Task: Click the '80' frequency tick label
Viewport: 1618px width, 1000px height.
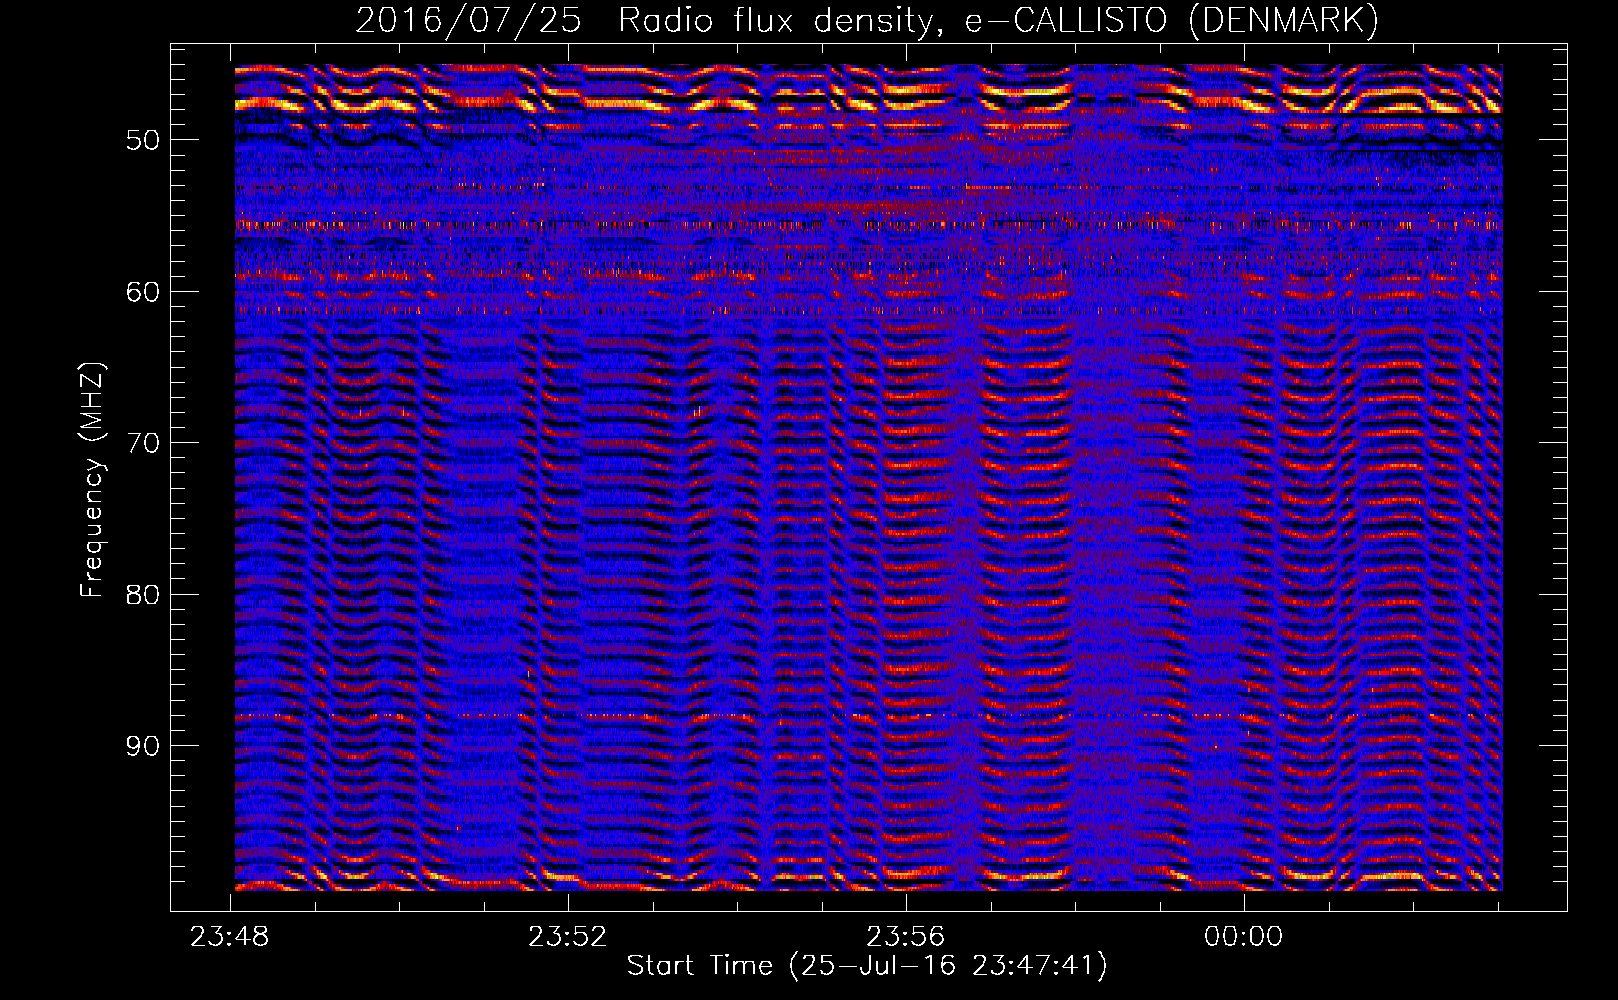Action: pos(143,595)
